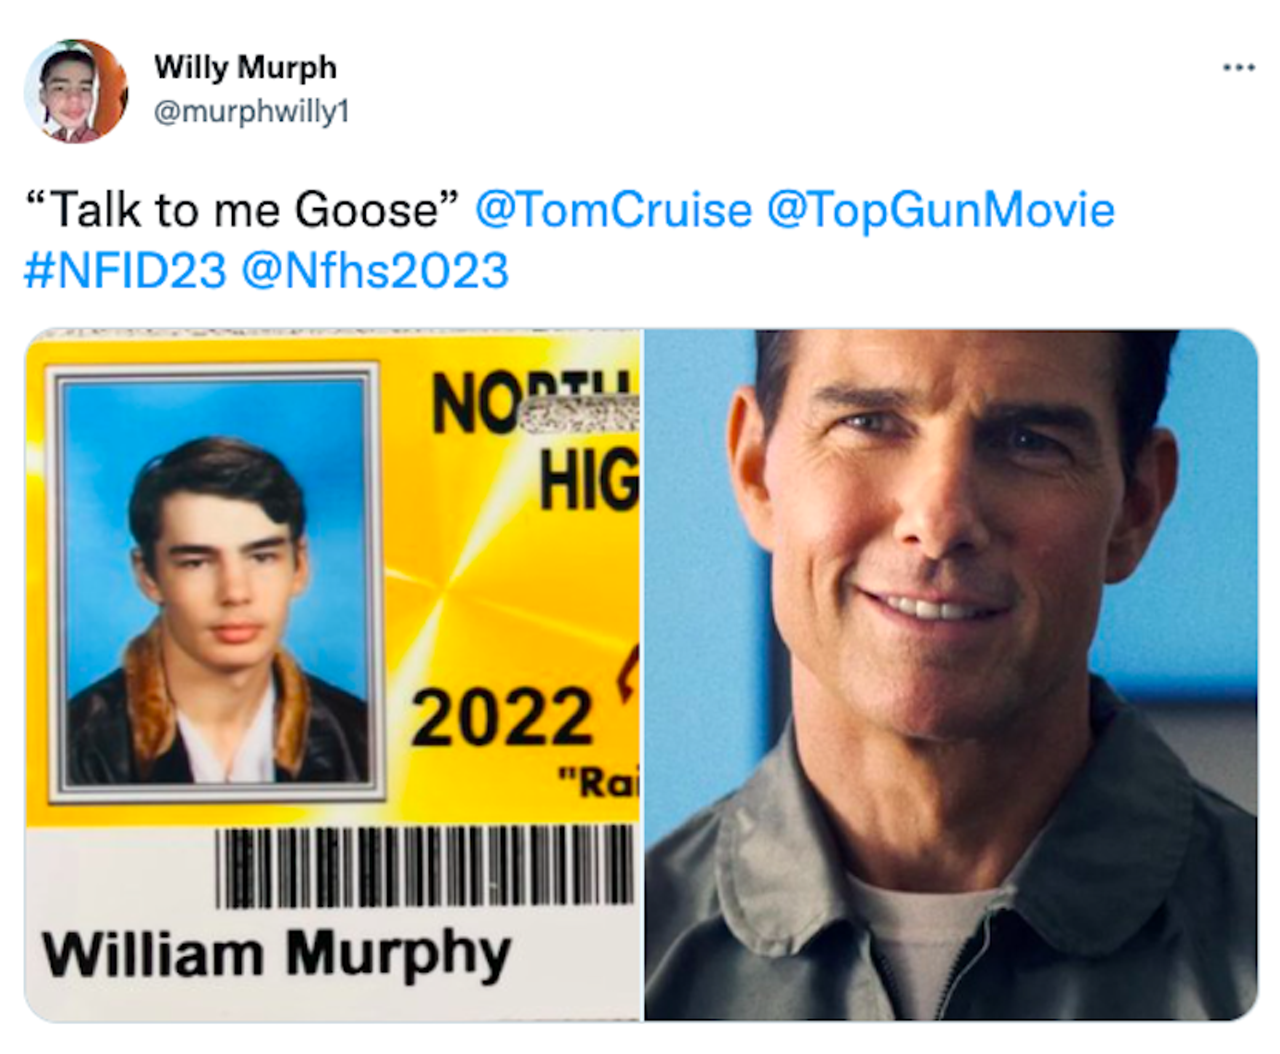Follow the @TomCruise mention
Viewport: 1280px width, 1054px height.
[613, 210]
